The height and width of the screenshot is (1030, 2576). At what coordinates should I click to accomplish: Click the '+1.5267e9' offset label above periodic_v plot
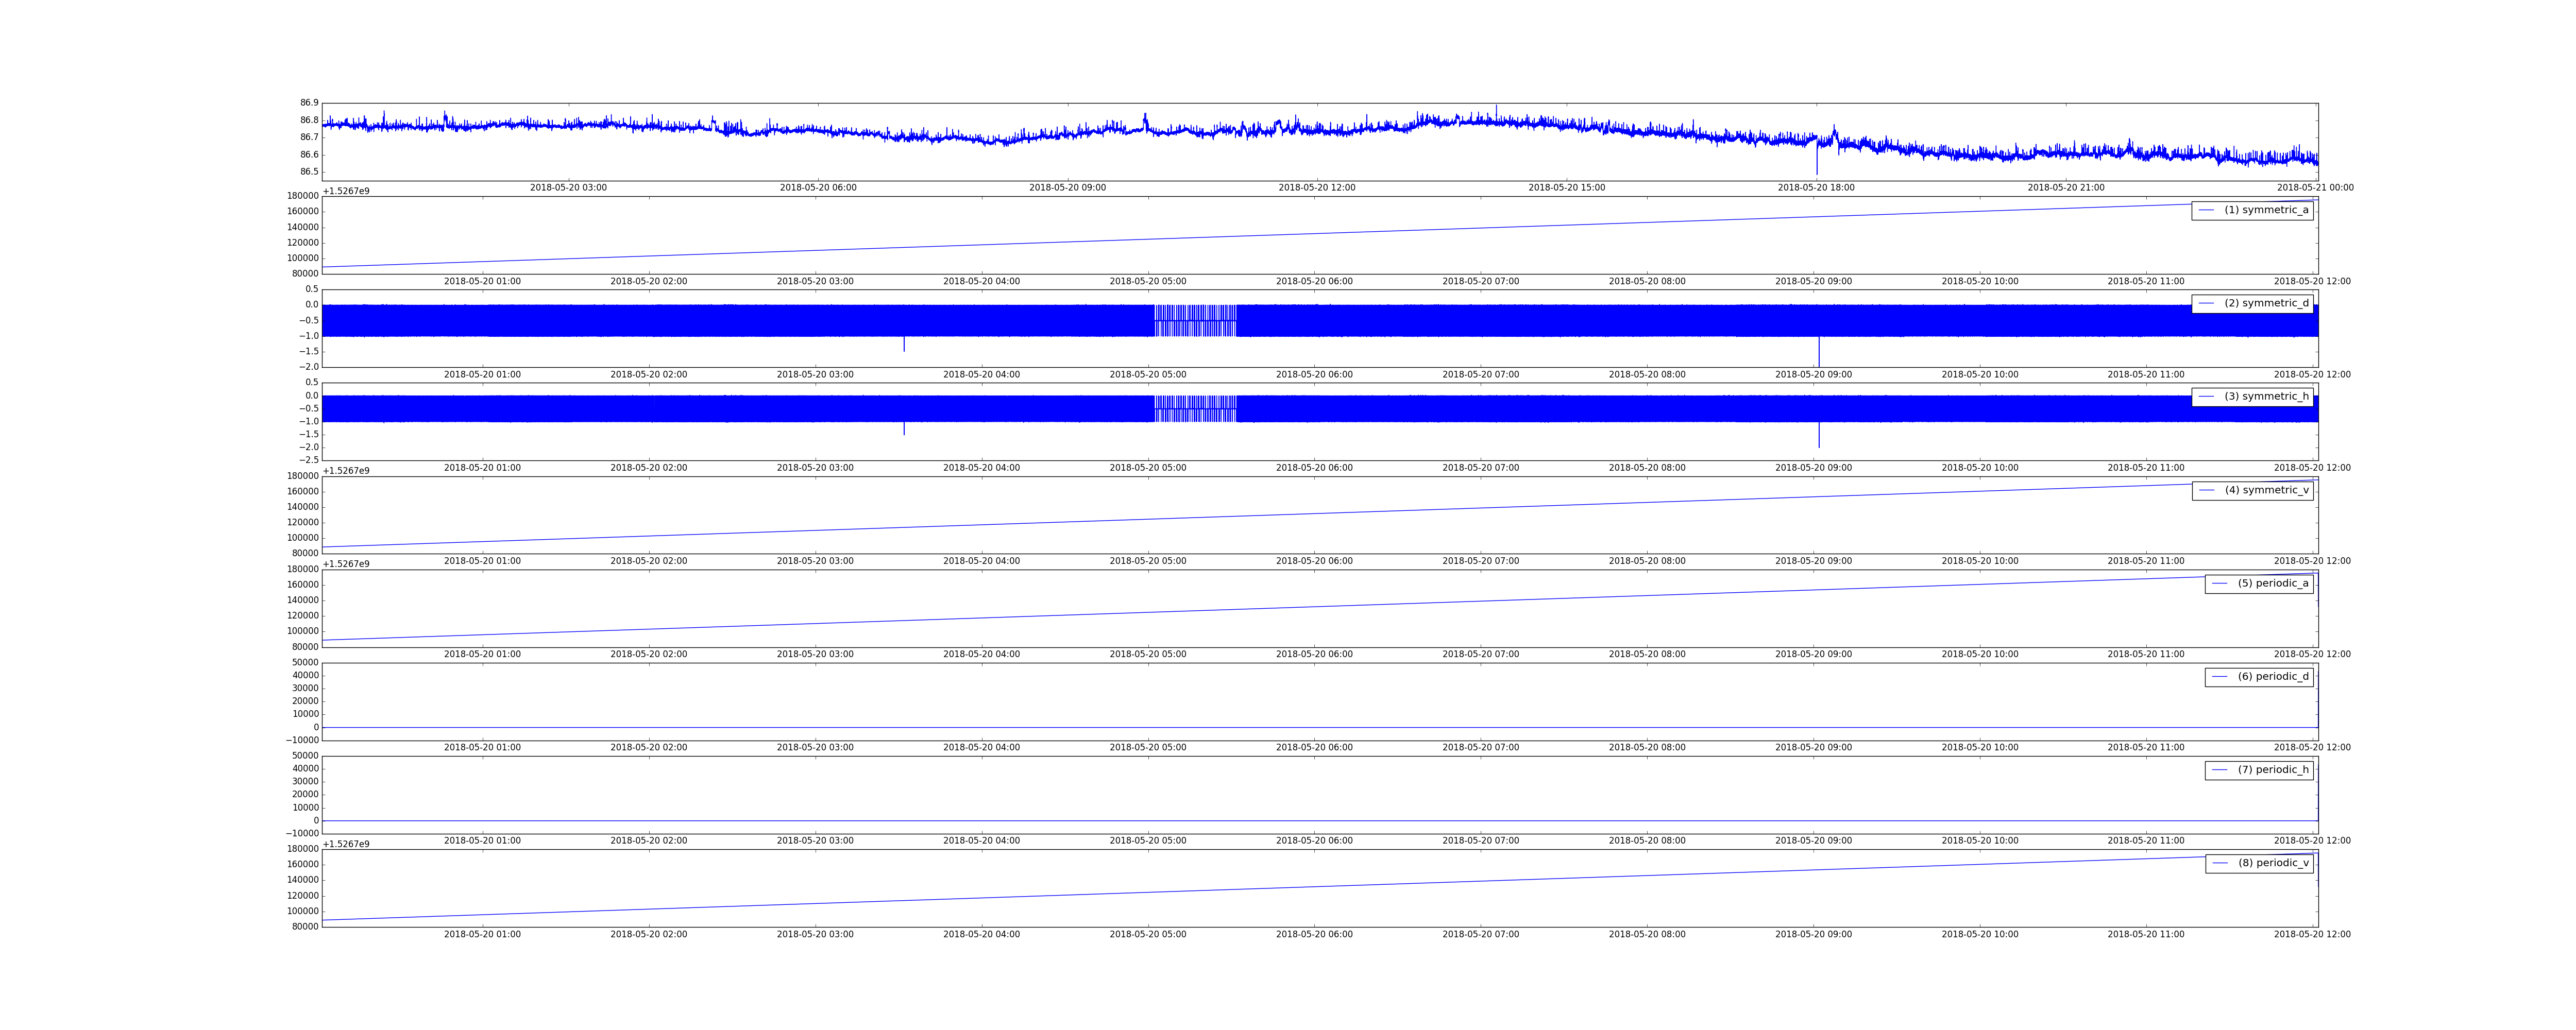pyautogui.click(x=346, y=844)
